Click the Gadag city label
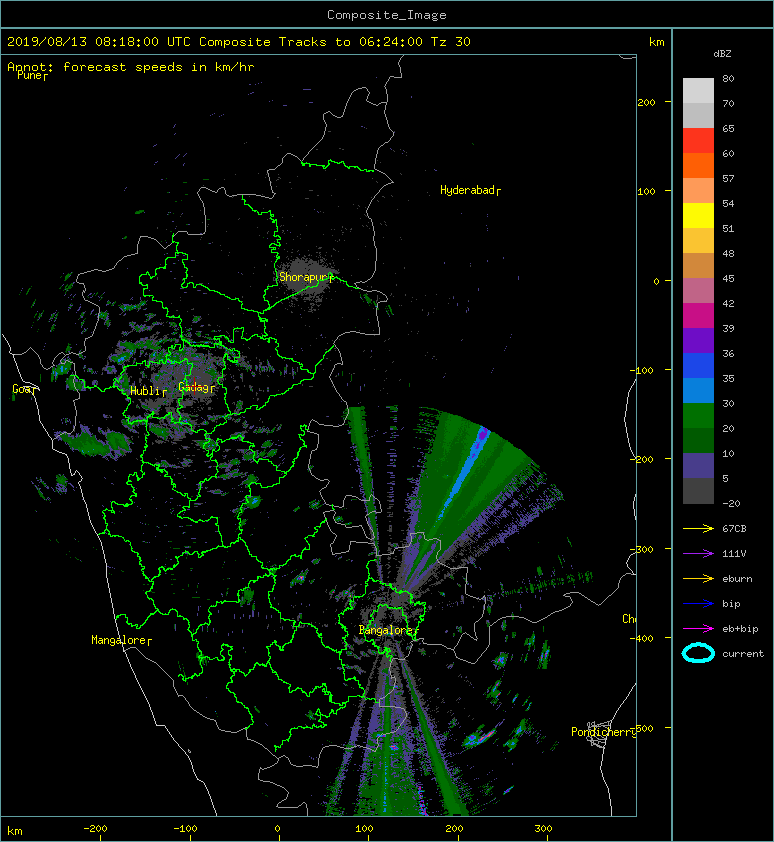Viewport: 774px width, 842px height. click(196, 387)
